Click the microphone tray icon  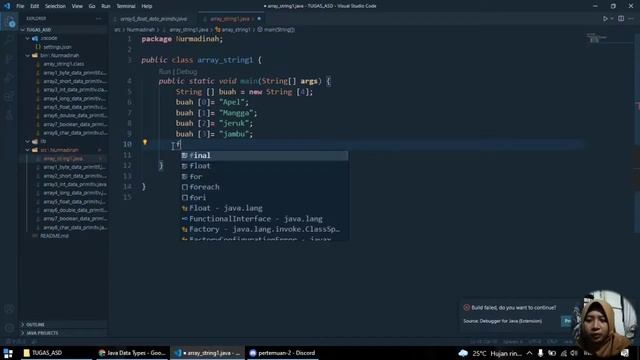coord(540,353)
